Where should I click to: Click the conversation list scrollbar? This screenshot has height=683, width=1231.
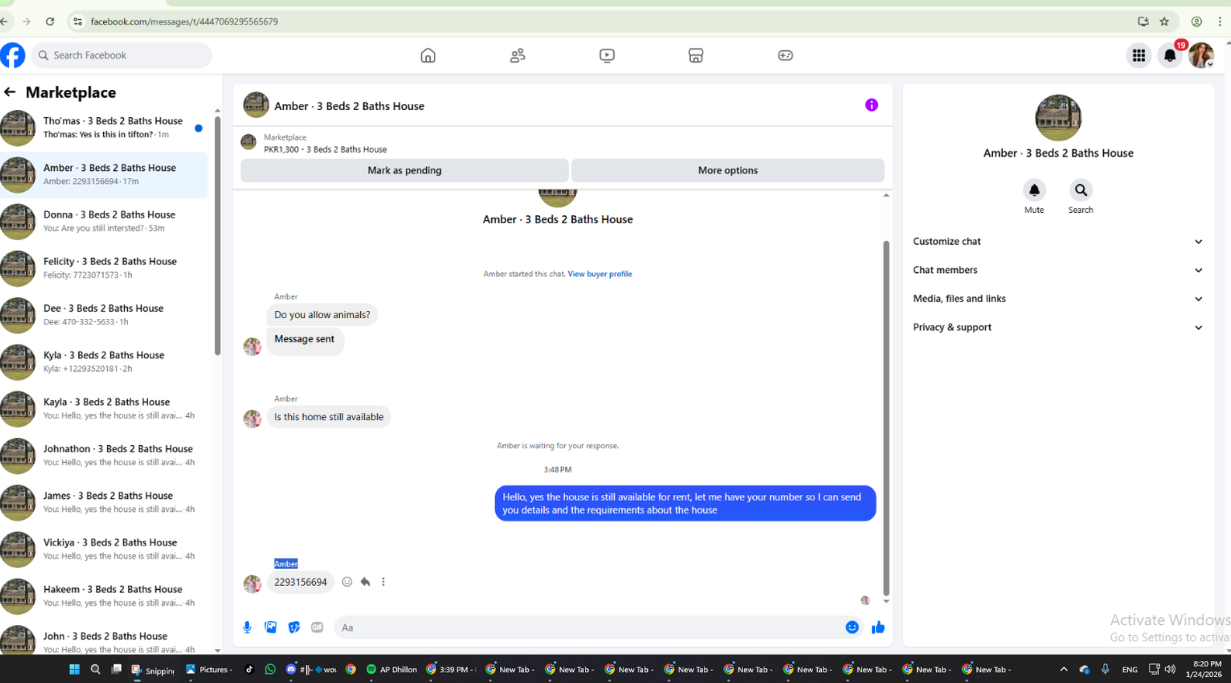[x=217, y=235]
